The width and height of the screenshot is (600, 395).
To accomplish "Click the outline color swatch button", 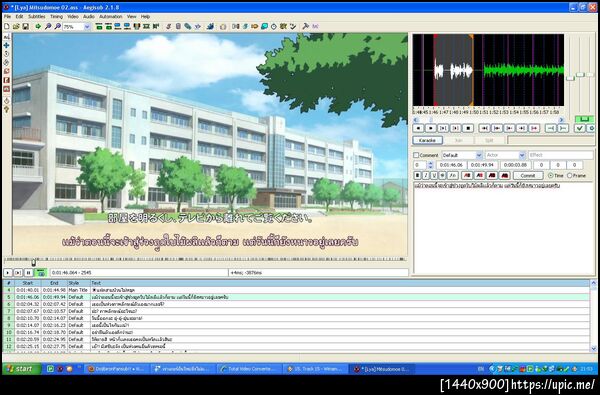I will click(492, 175).
